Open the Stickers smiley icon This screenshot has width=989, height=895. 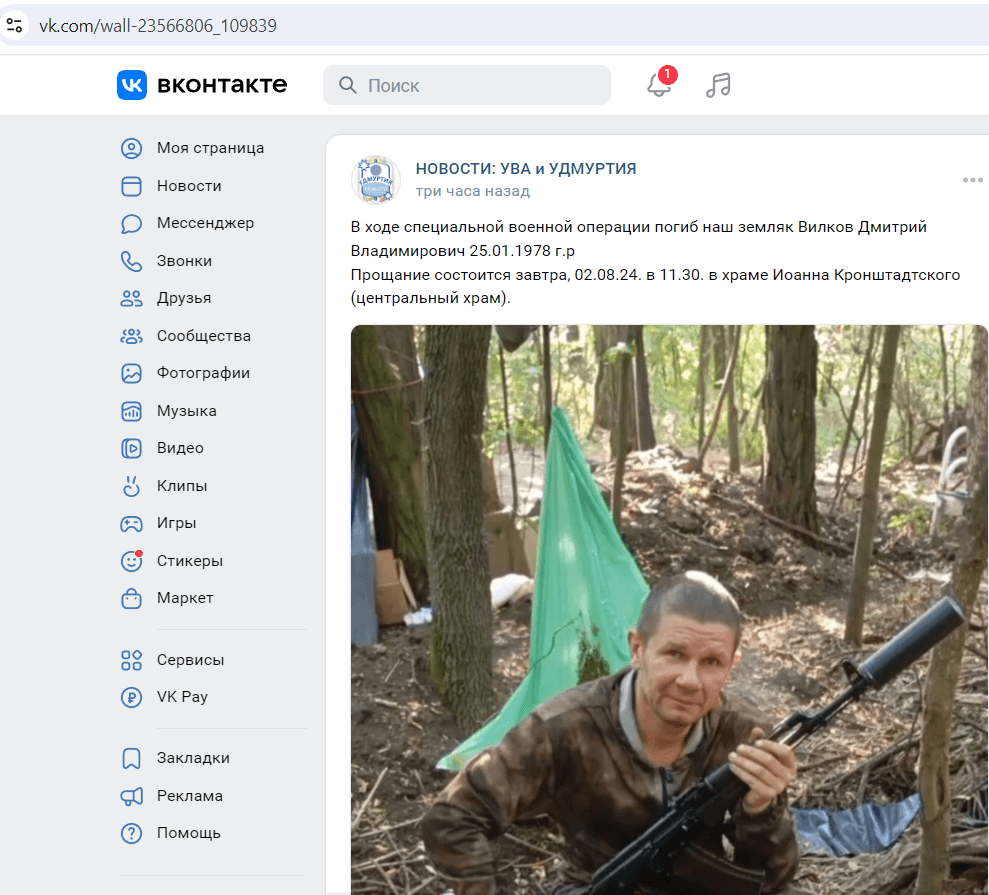(x=131, y=561)
